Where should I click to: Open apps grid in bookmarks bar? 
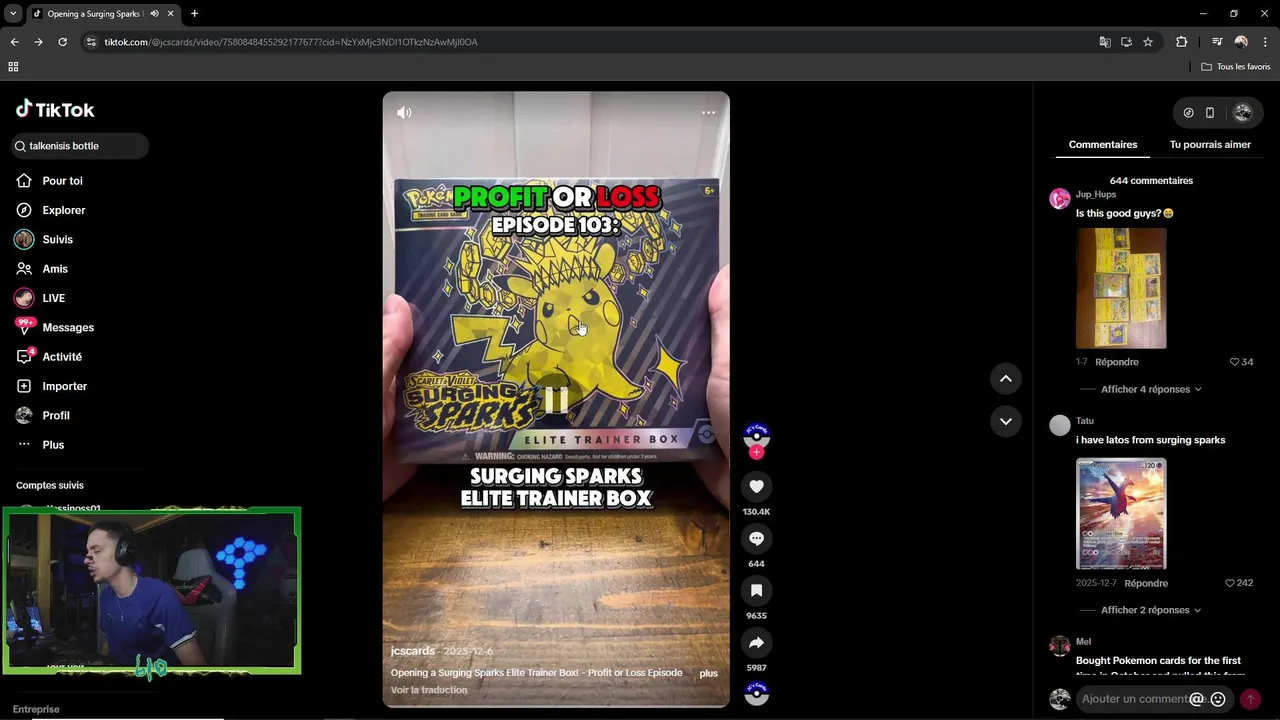13,67
